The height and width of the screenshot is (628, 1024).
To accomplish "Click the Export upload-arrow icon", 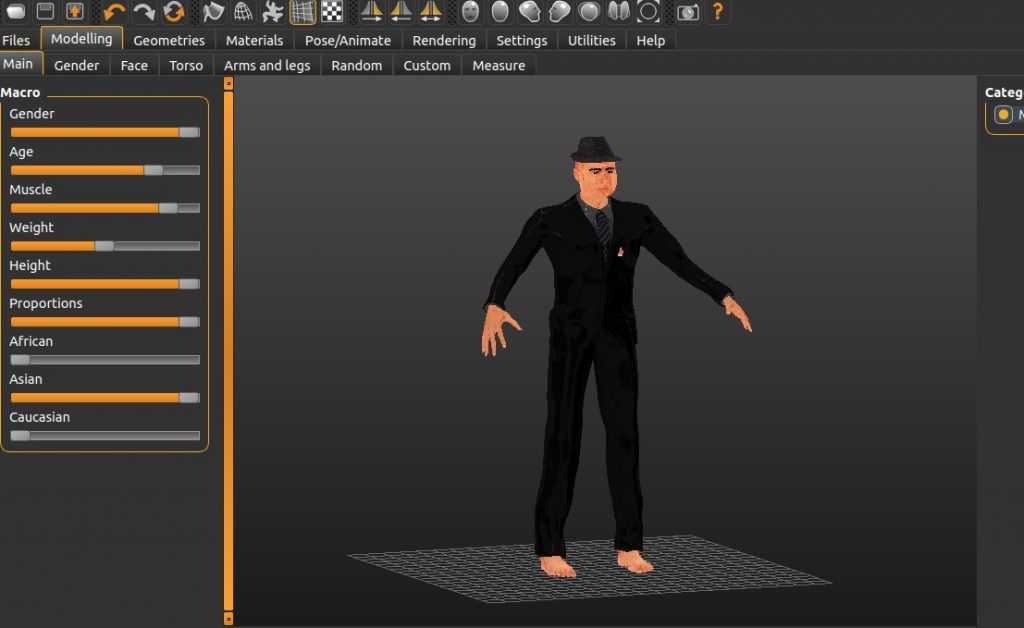I will point(75,12).
